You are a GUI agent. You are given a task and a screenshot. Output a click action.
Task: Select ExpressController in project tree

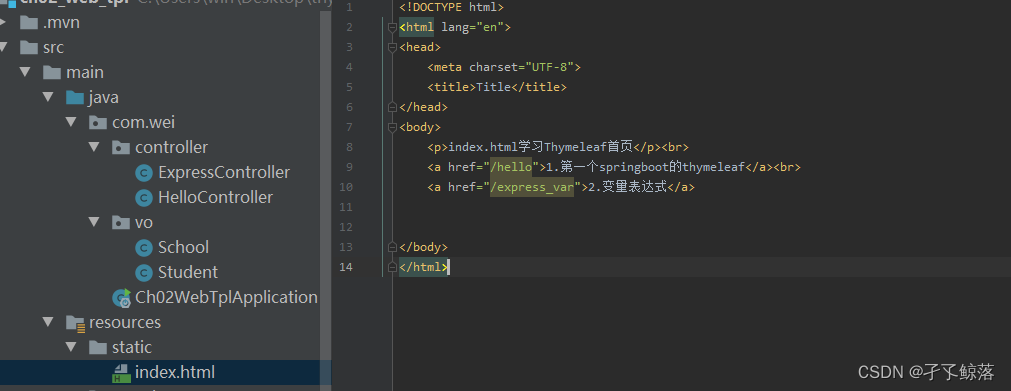(x=224, y=173)
